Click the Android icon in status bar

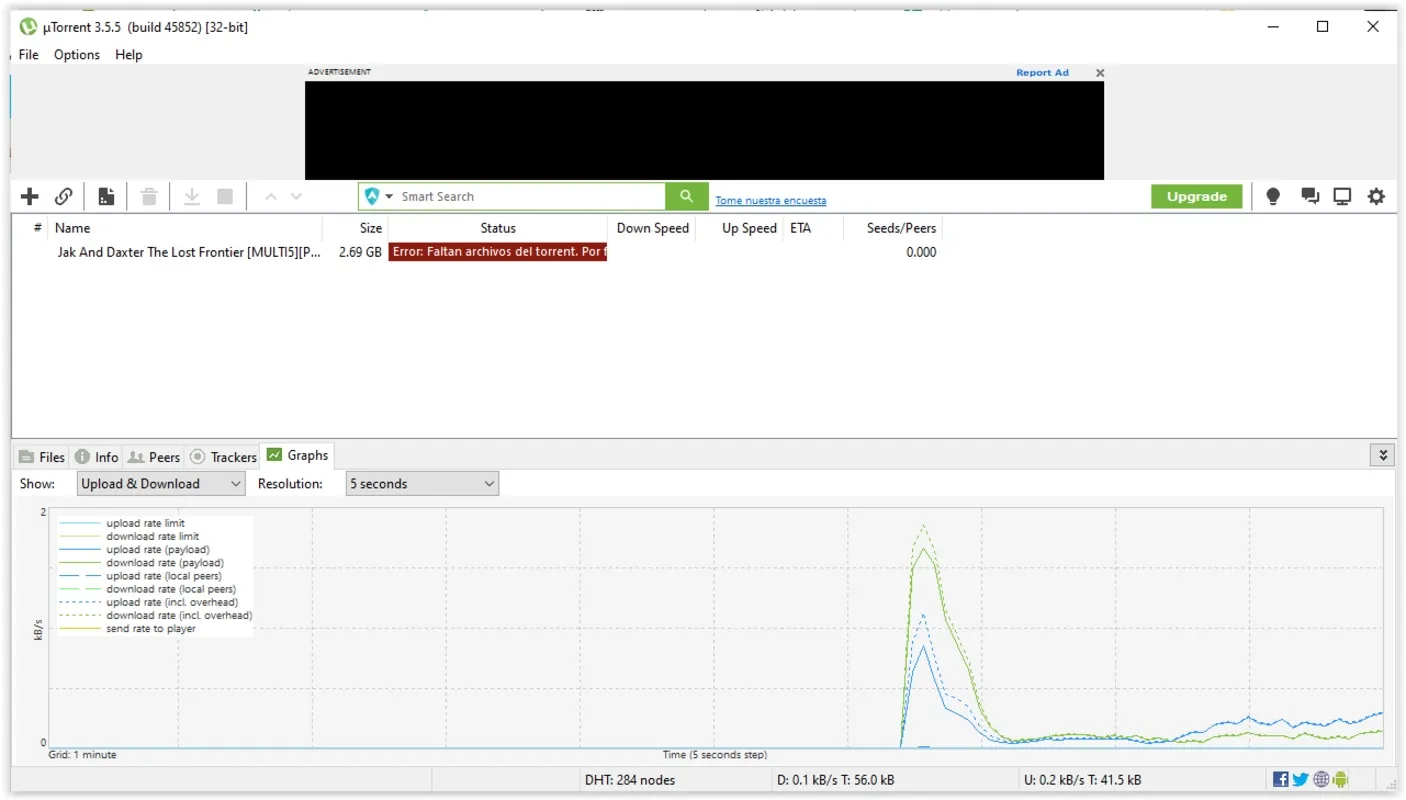[1341, 780]
